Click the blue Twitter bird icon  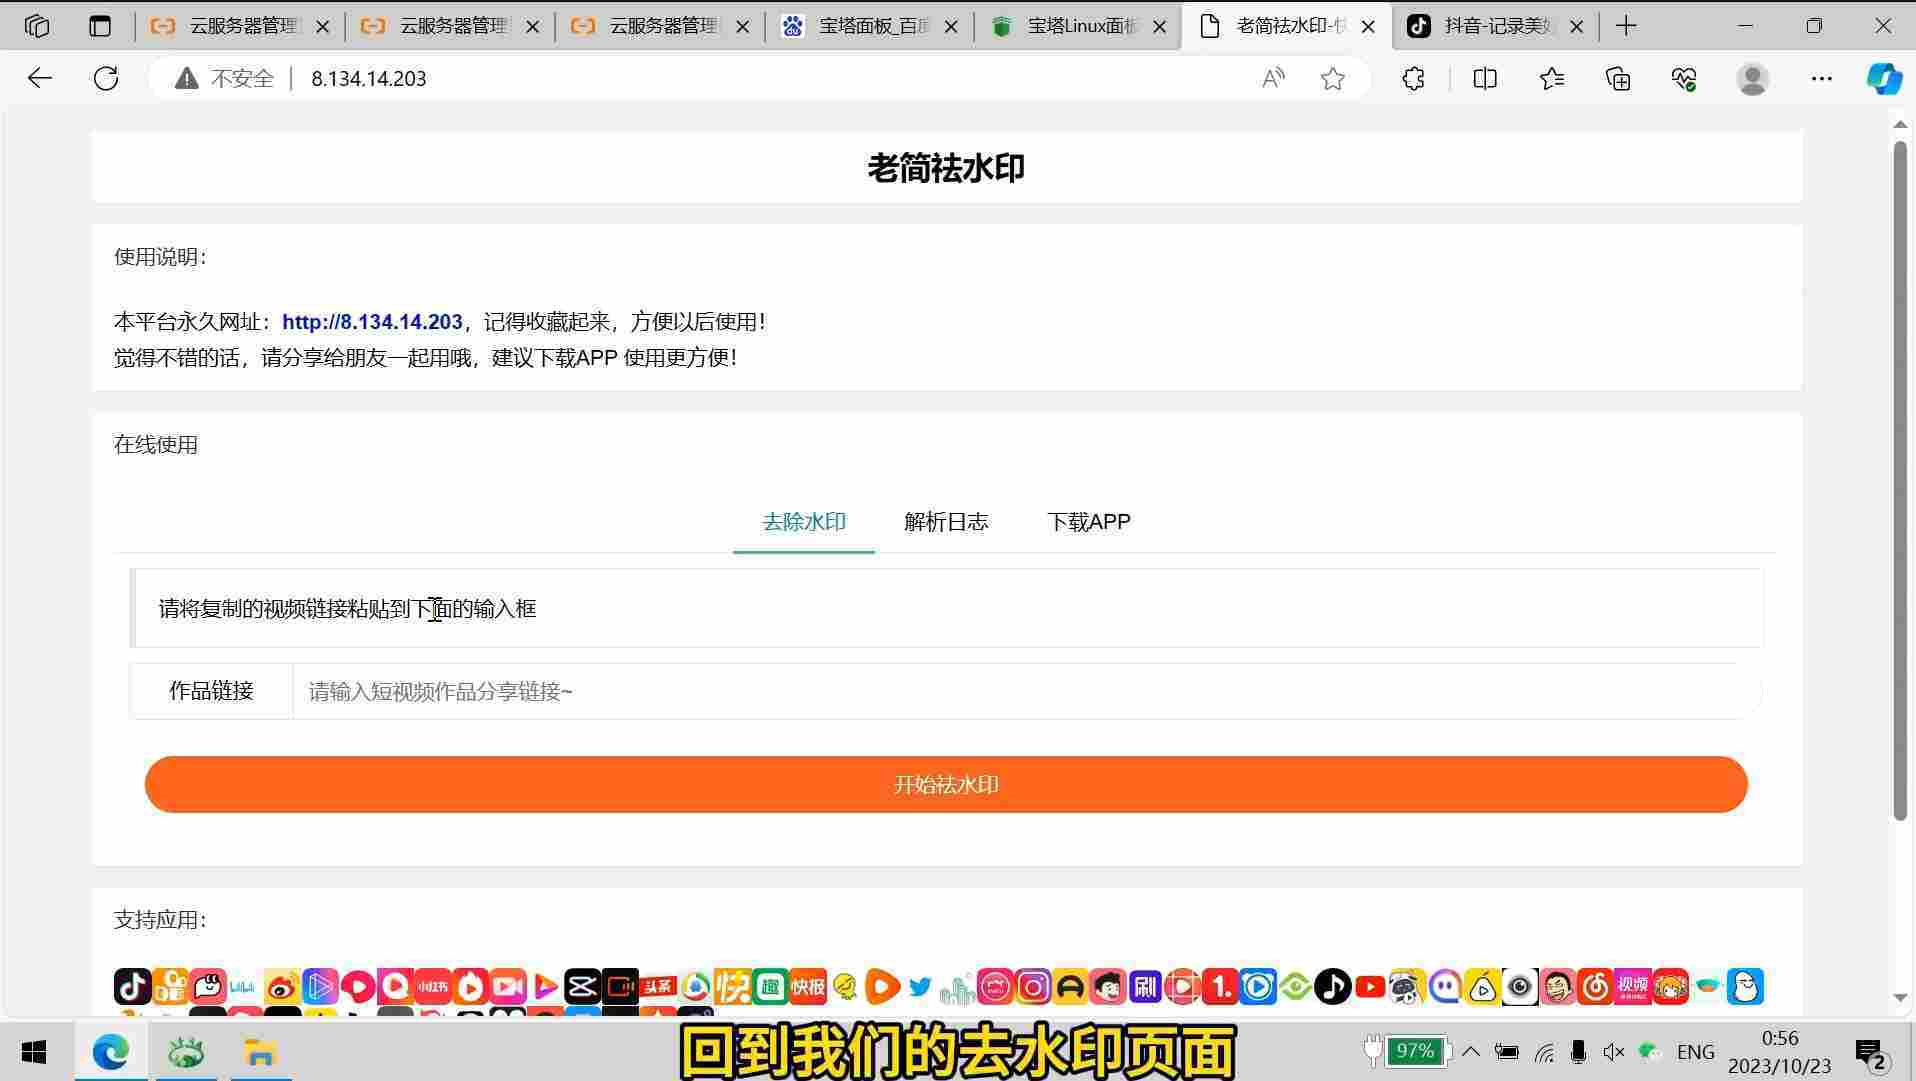pyautogui.click(x=920, y=987)
